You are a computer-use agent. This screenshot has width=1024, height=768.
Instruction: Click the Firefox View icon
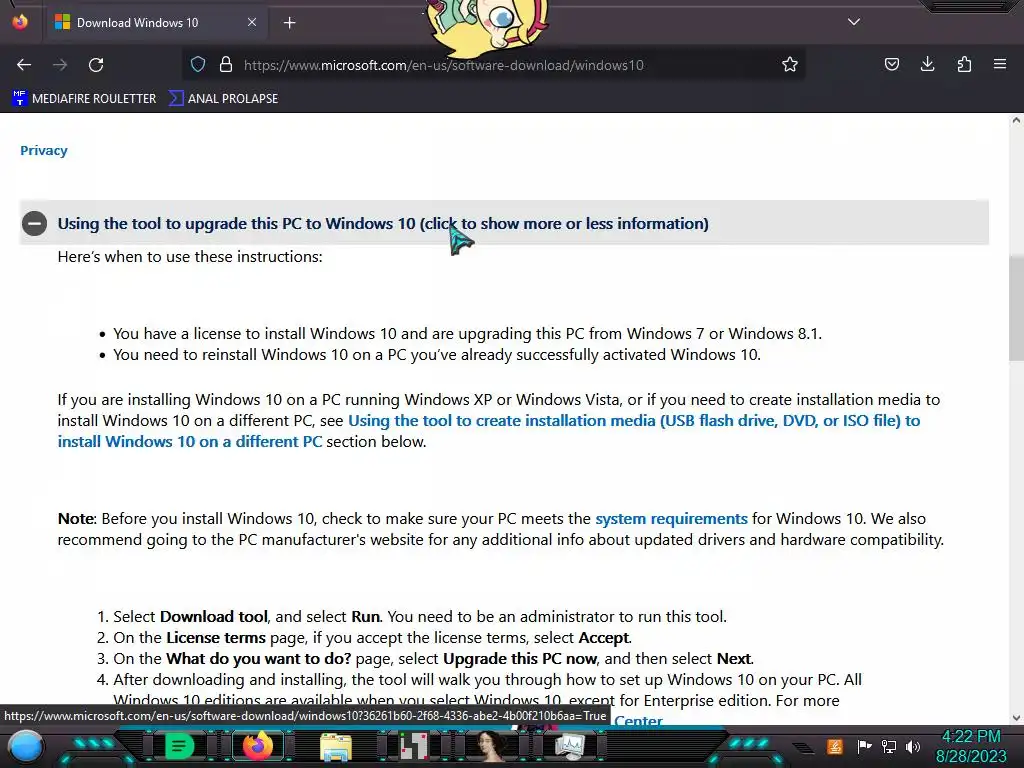tap(20, 22)
